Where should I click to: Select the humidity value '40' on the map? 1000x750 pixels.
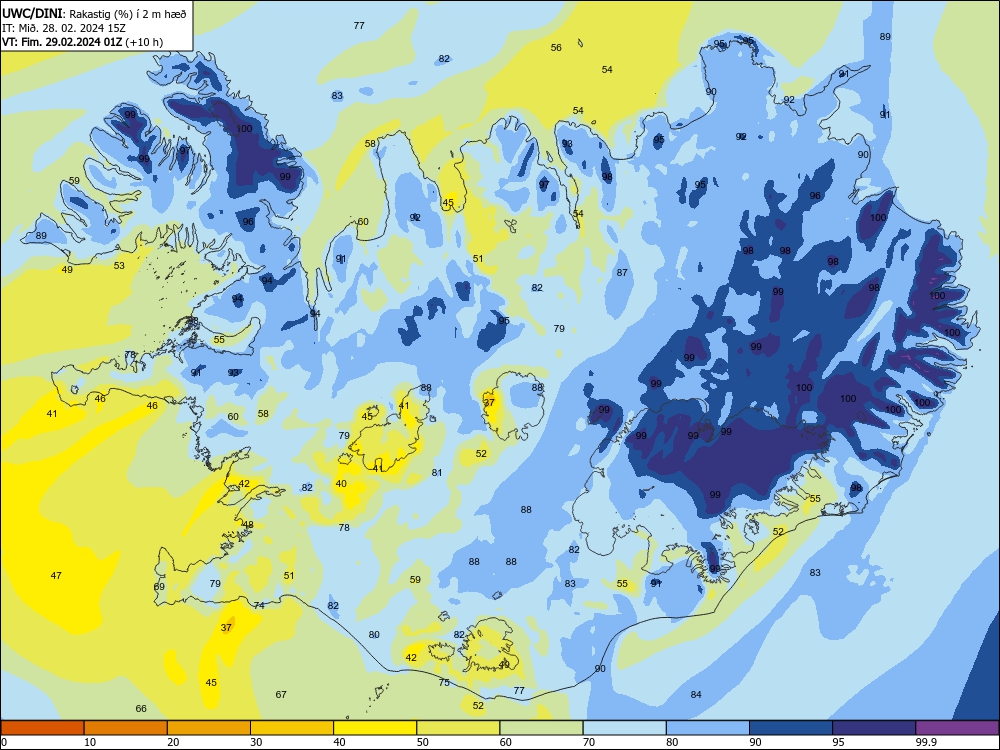[341, 483]
